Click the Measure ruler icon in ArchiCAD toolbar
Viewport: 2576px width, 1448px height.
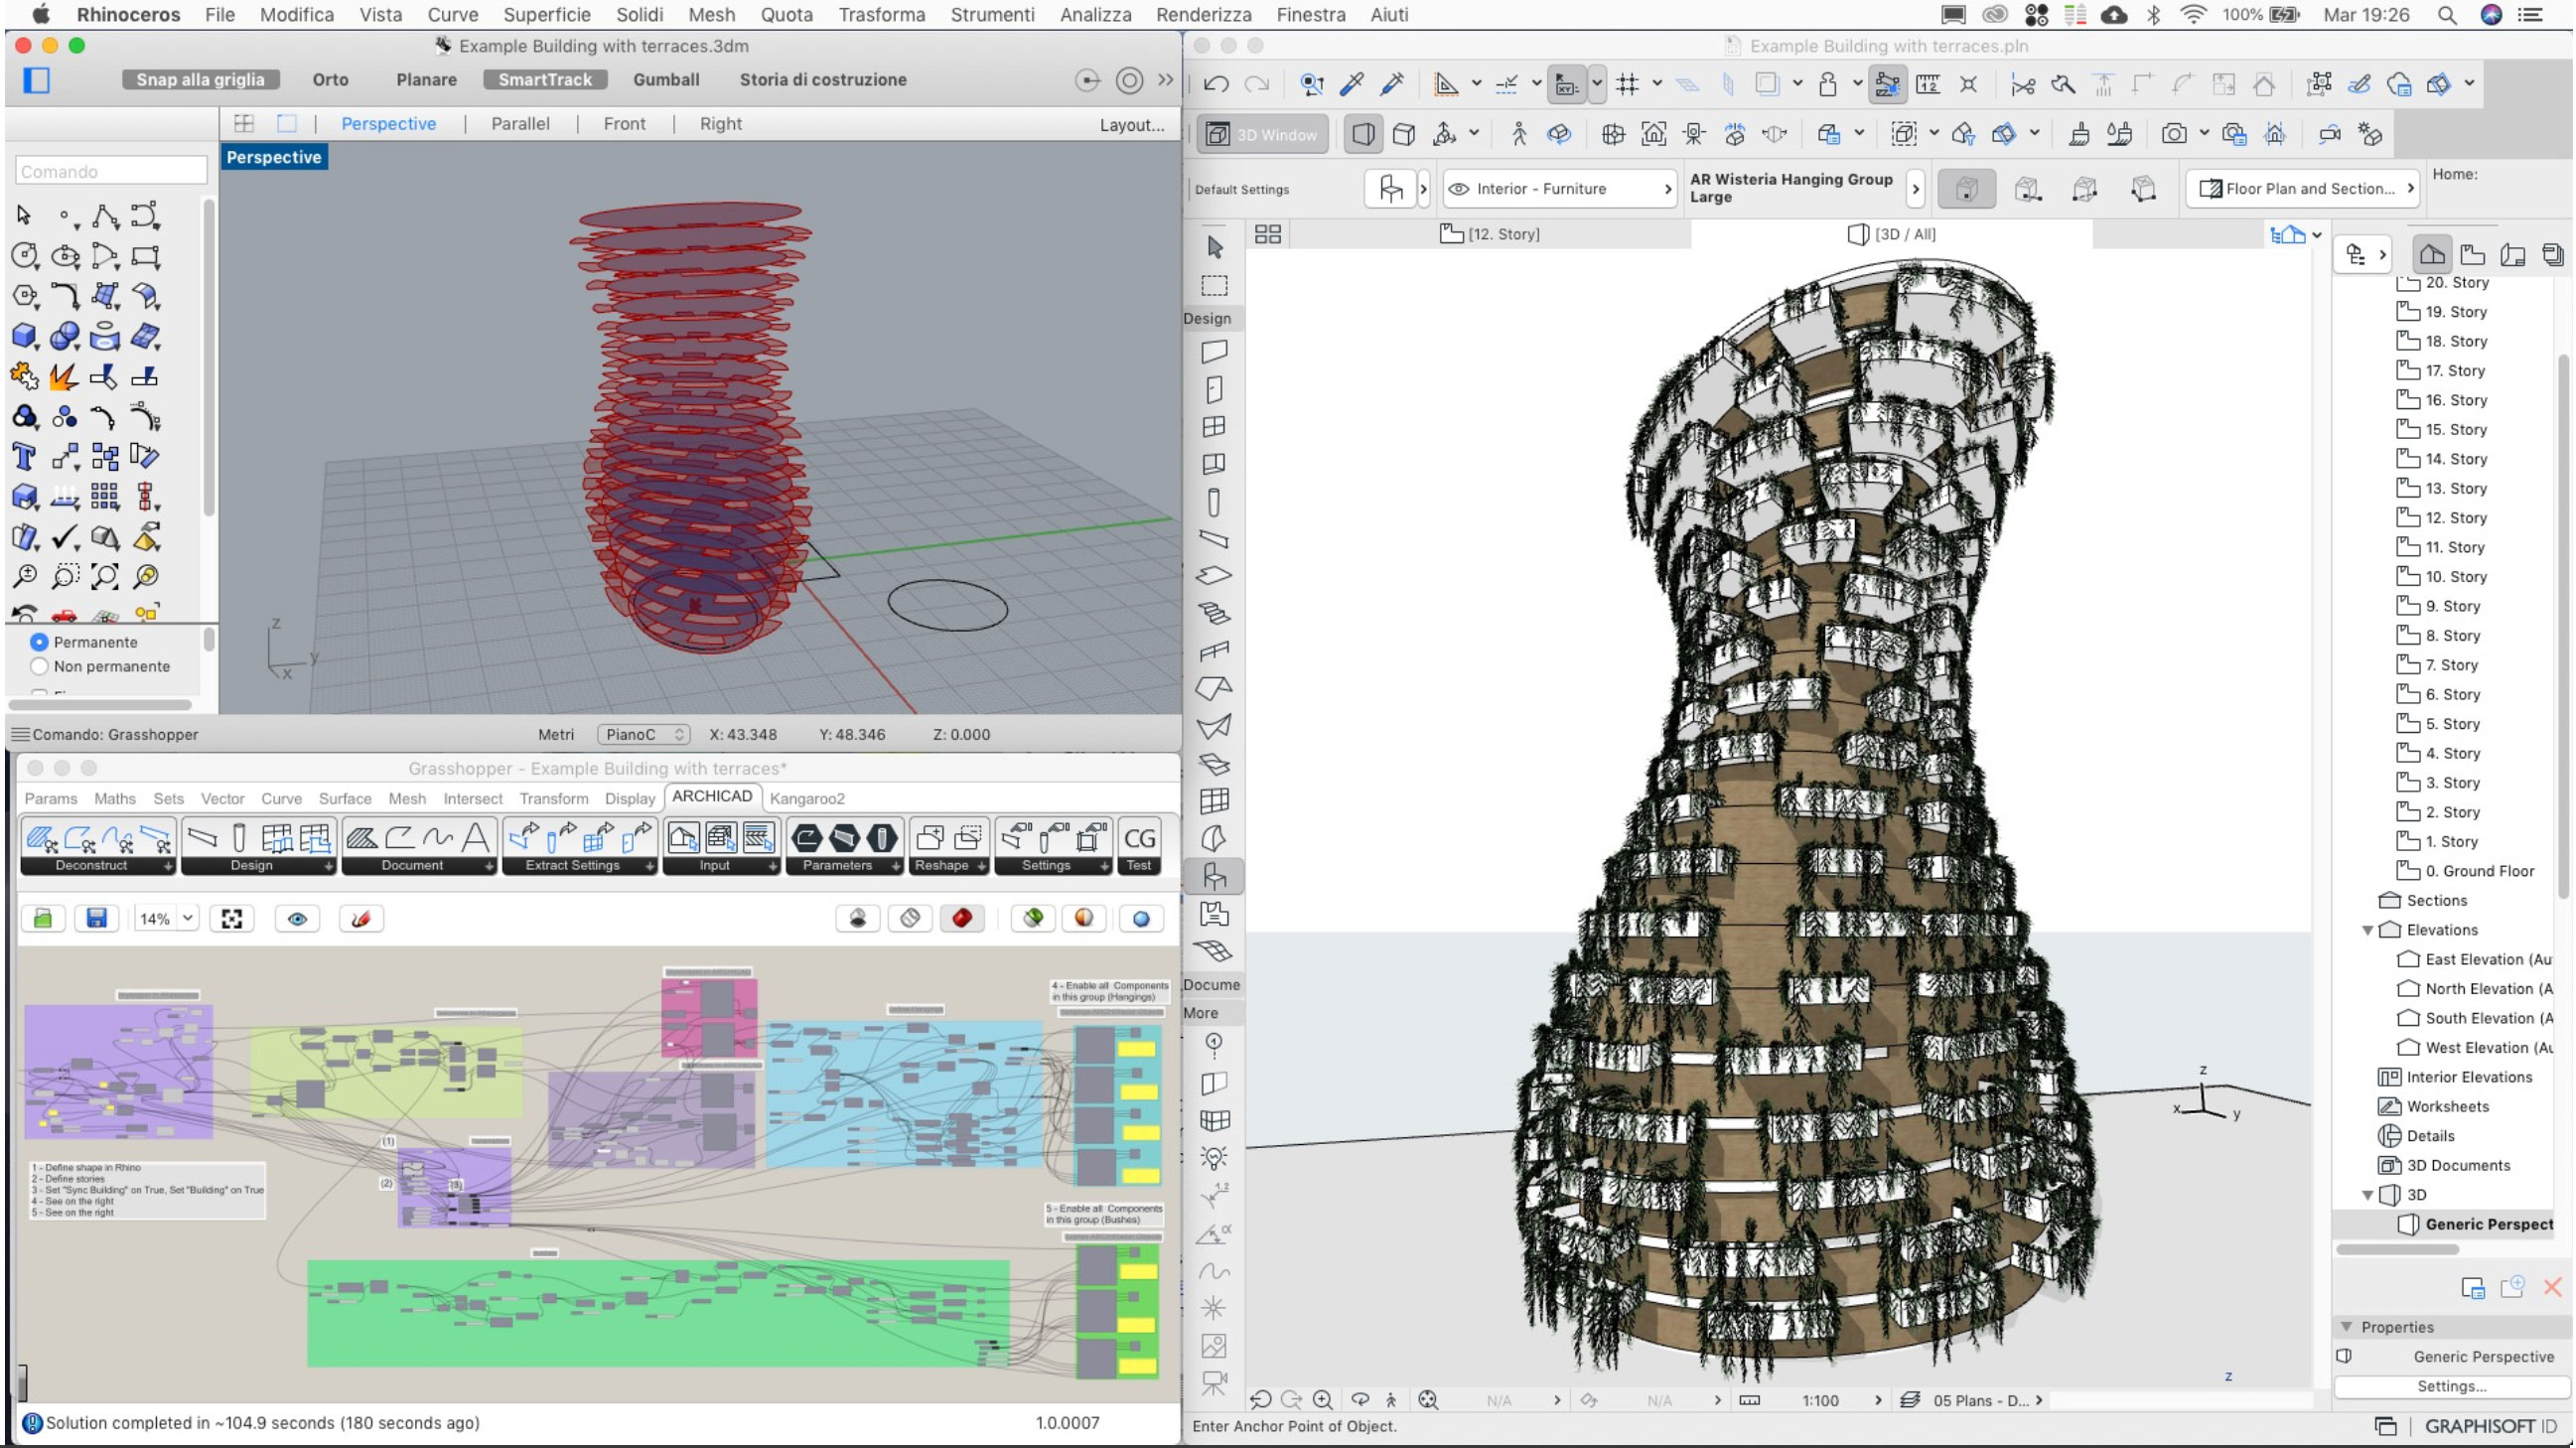(x=1929, y=84)
